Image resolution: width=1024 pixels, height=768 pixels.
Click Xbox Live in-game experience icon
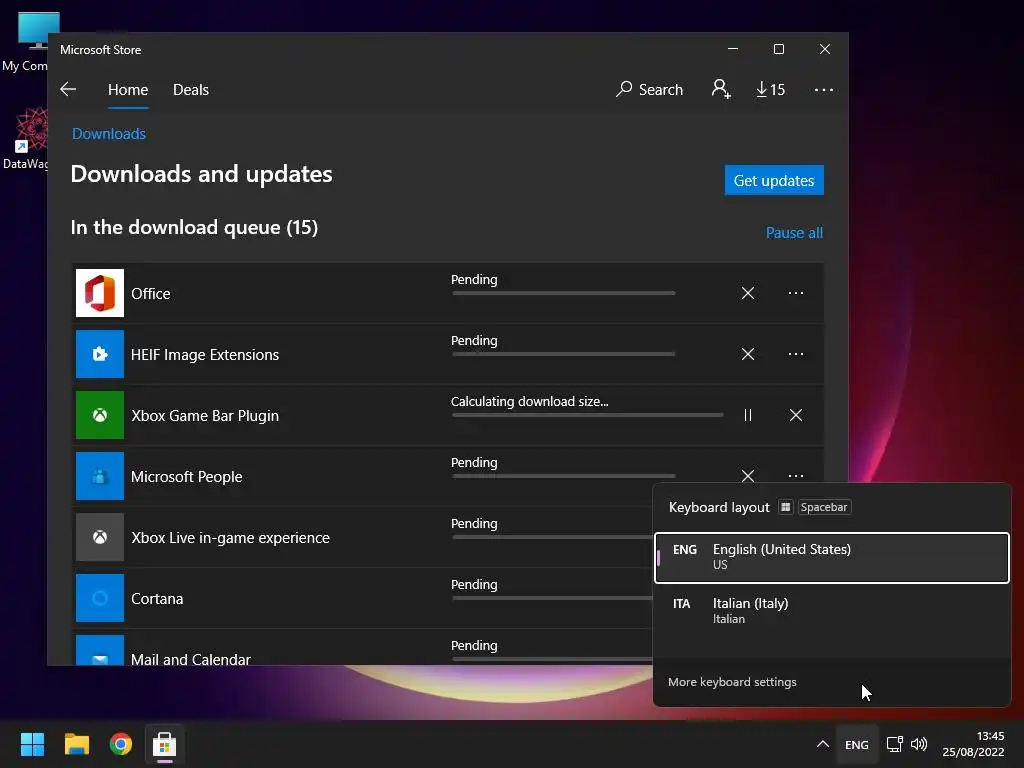(100, 537)
